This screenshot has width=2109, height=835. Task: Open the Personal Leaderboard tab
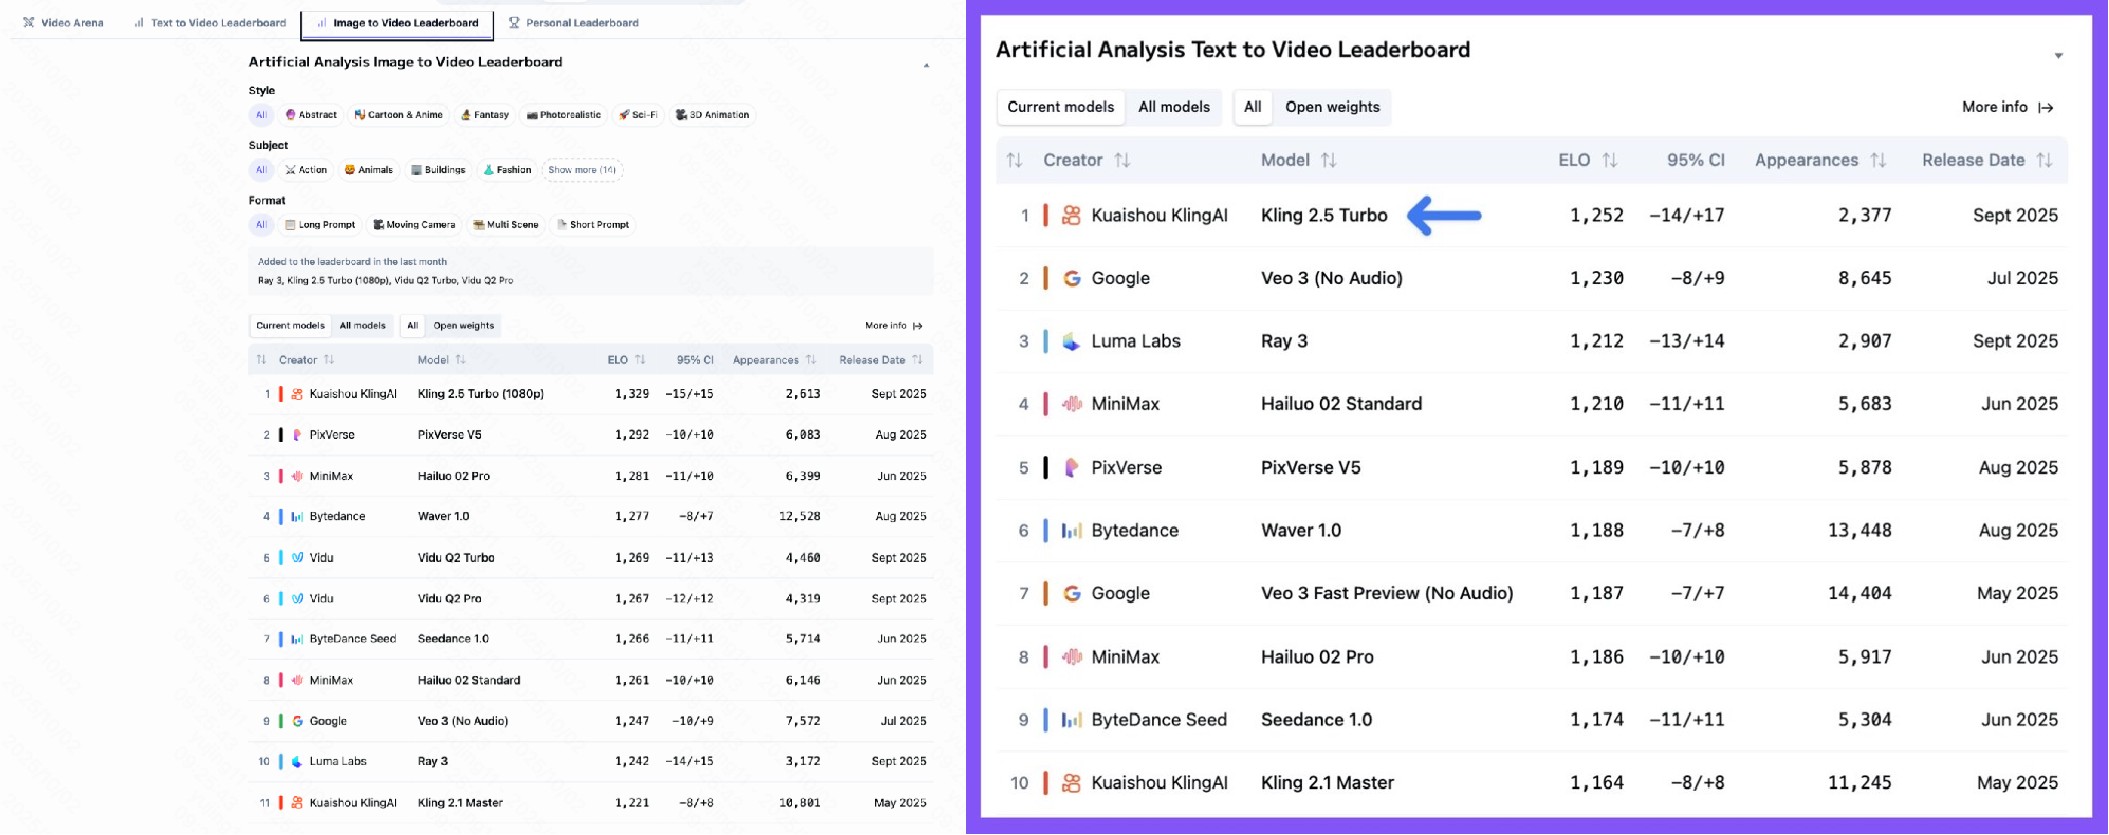tap(574, 22)
